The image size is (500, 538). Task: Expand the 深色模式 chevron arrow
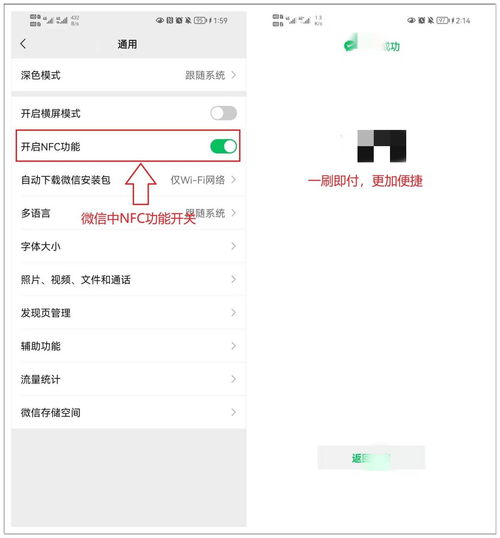point(233,75)
